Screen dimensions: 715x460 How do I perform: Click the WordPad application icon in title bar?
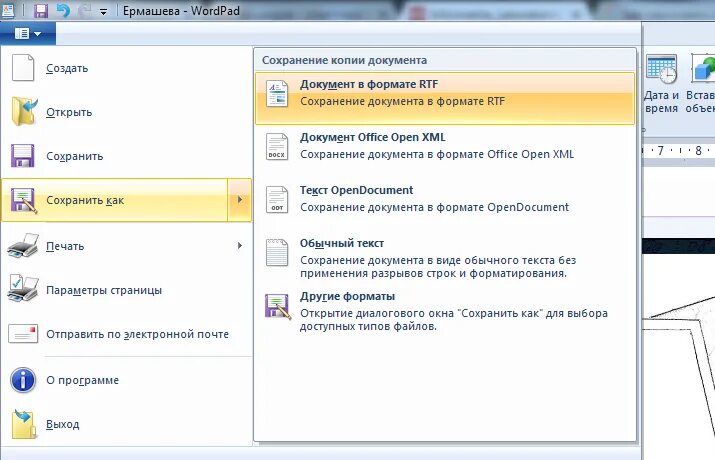pos(8,11)
